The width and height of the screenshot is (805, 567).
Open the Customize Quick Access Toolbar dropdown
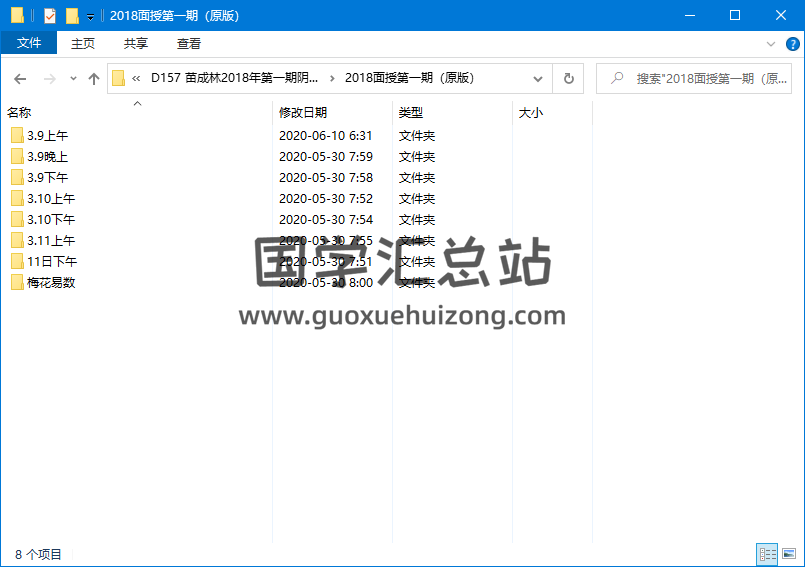(x=91, y=16)
